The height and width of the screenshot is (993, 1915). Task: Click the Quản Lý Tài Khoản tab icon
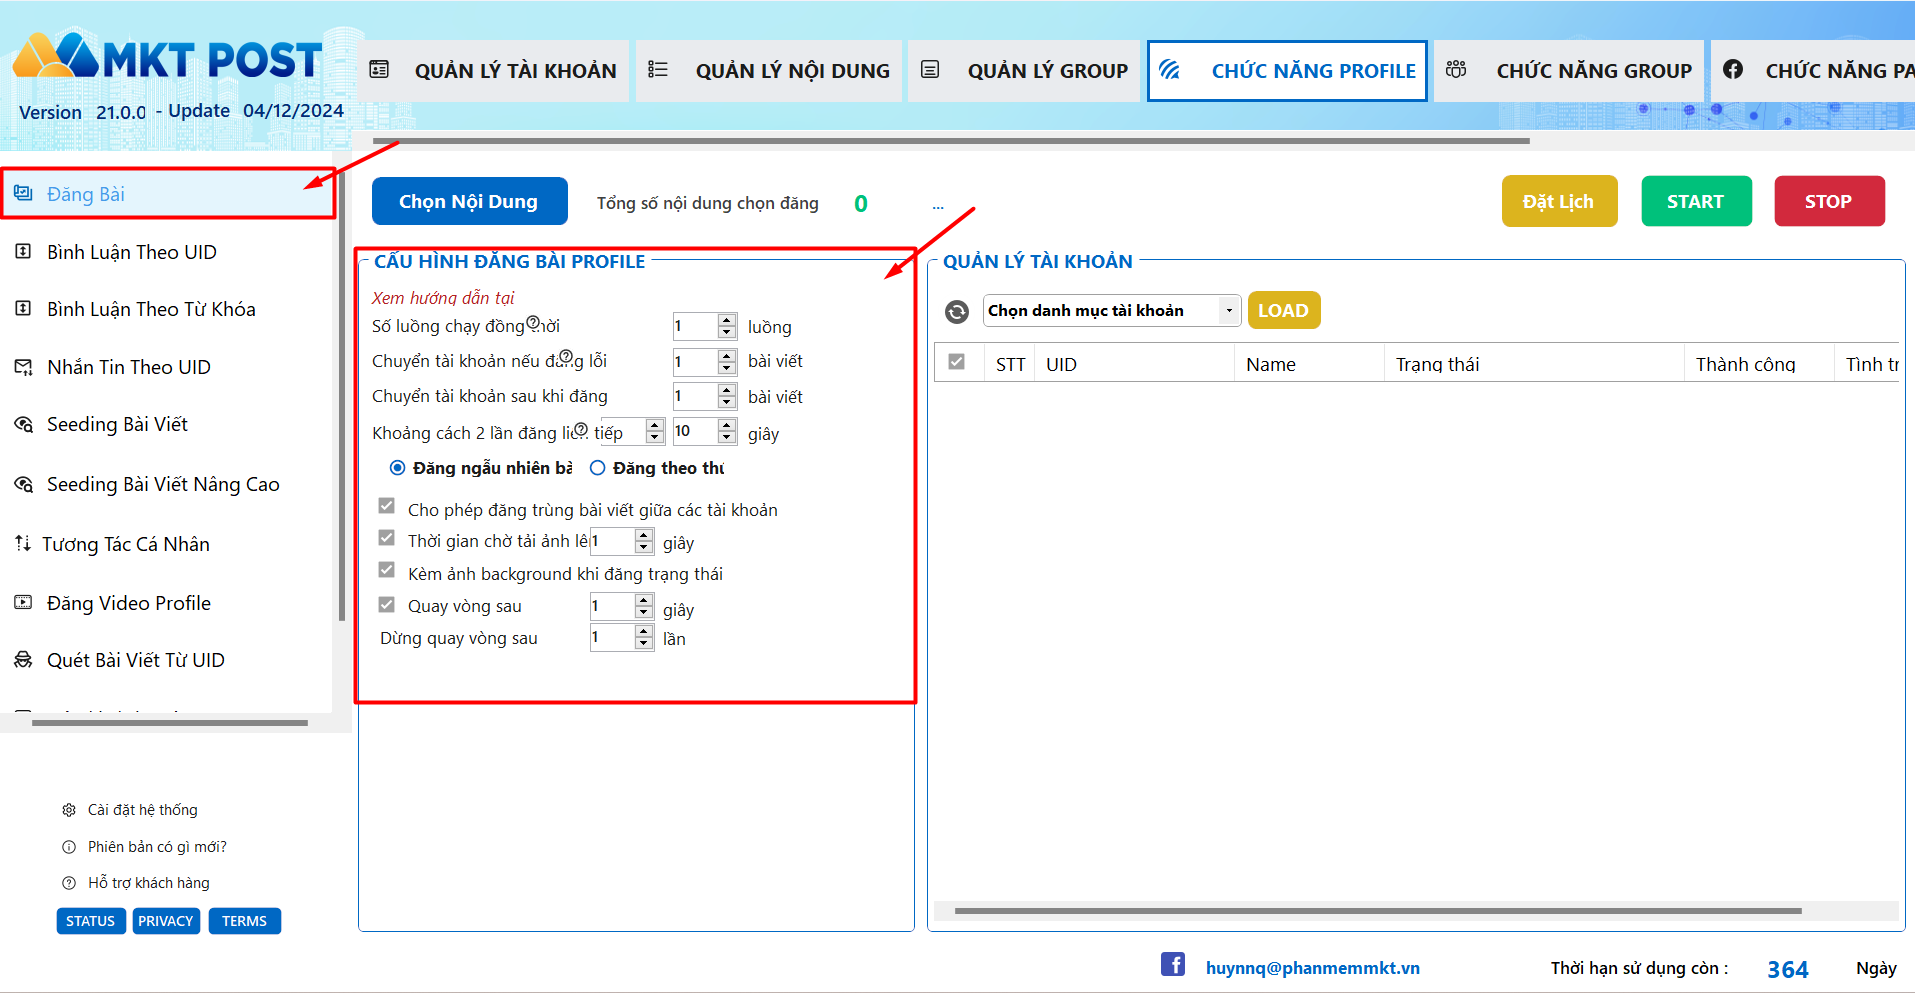point(379,69)
